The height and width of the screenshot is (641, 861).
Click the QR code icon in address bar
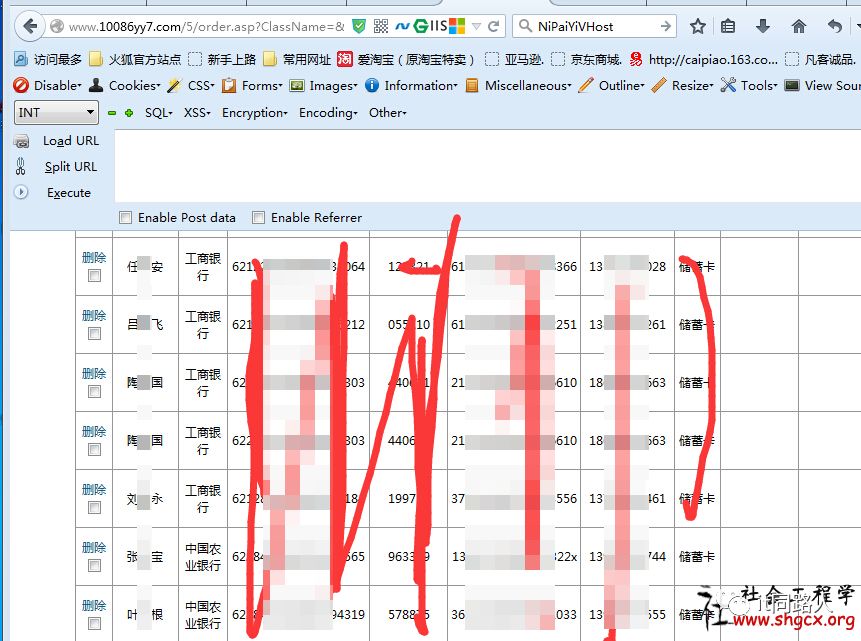pyautogui.click(x=381, y=26)
